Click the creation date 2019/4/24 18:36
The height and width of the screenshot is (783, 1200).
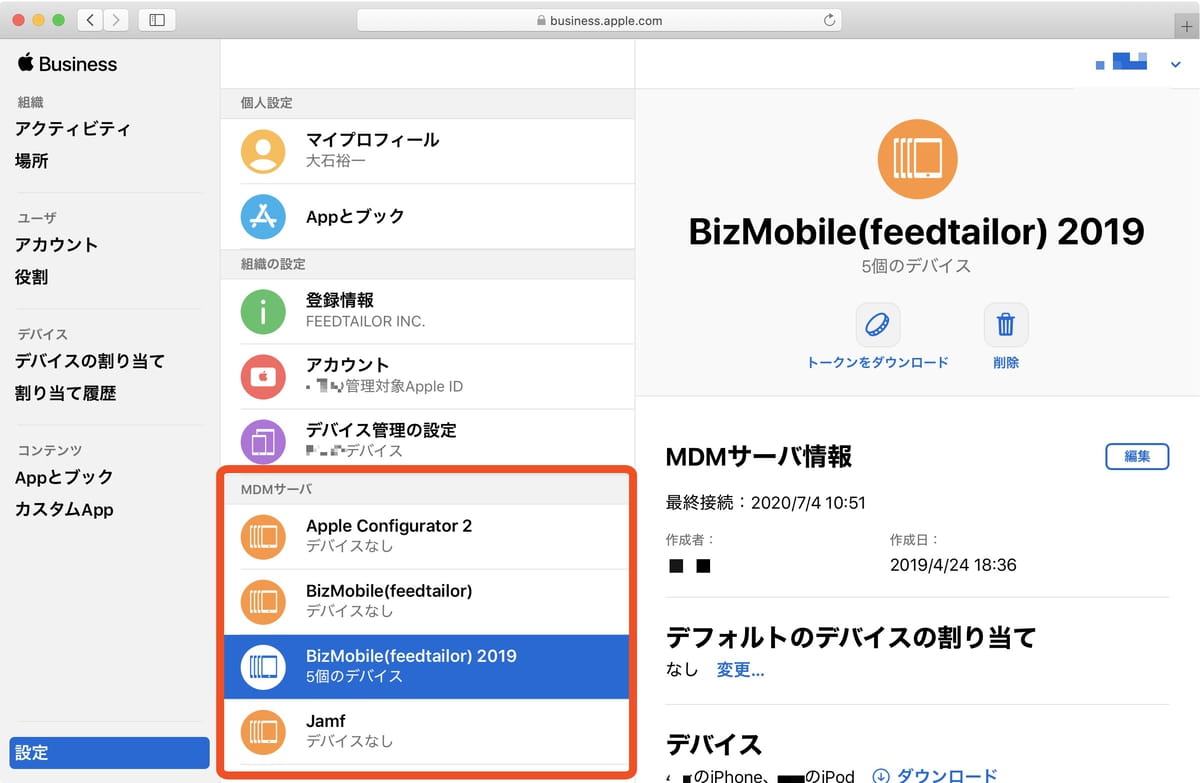coord(953,565)
